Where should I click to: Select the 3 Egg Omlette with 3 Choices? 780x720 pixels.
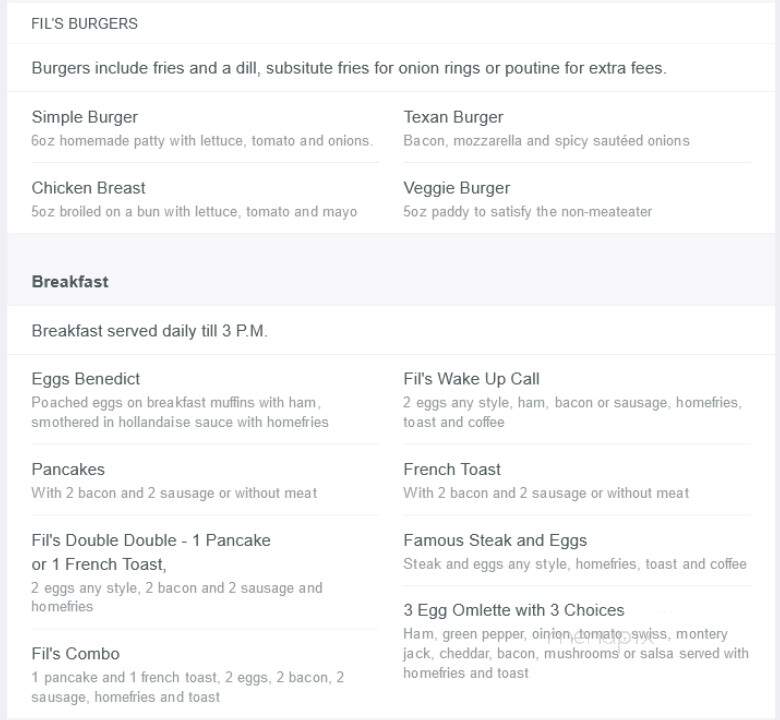[x=514, y=610]
